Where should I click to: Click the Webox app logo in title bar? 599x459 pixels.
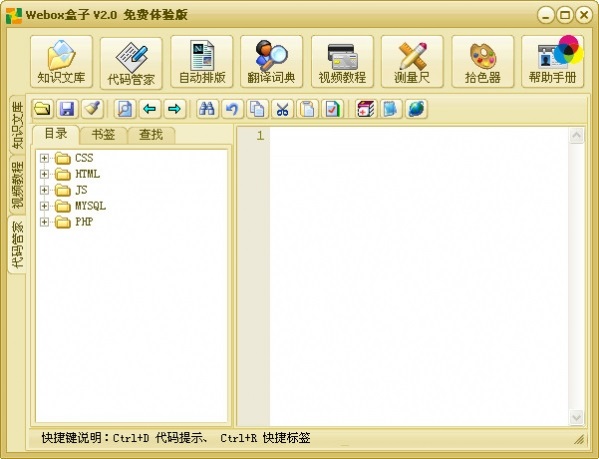tap(14, 16)
